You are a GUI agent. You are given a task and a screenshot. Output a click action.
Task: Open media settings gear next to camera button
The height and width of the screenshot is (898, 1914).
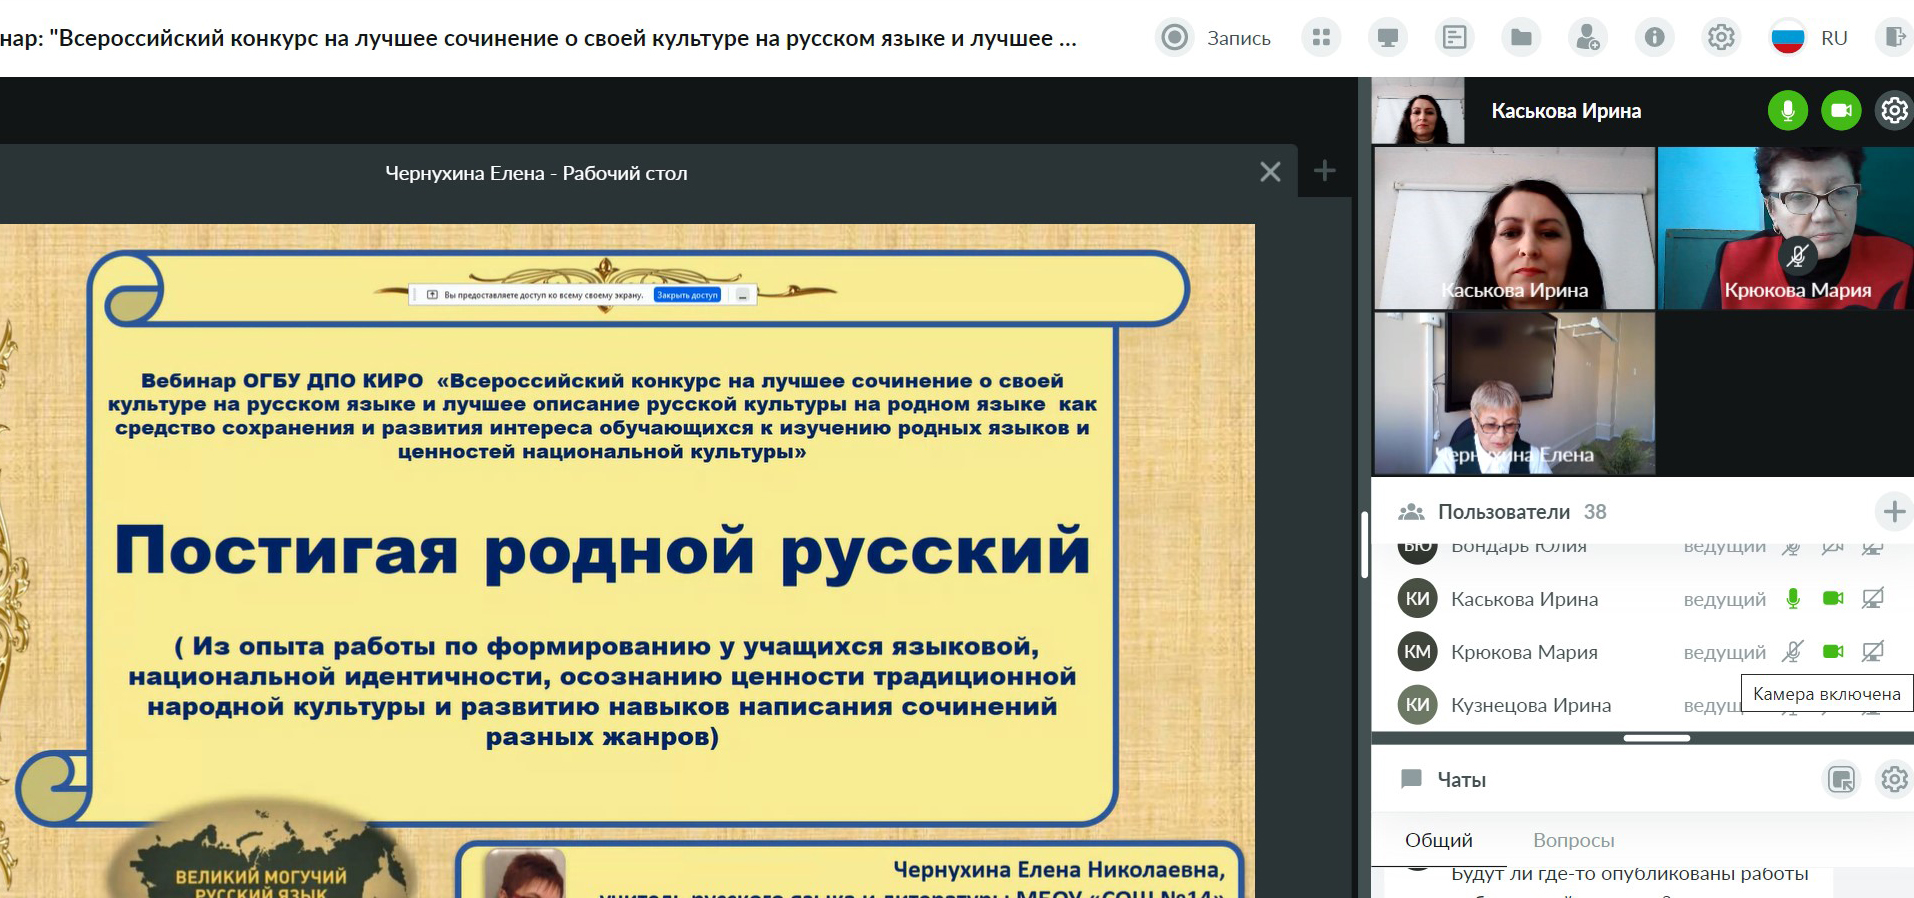click(x=1894, y=110)
